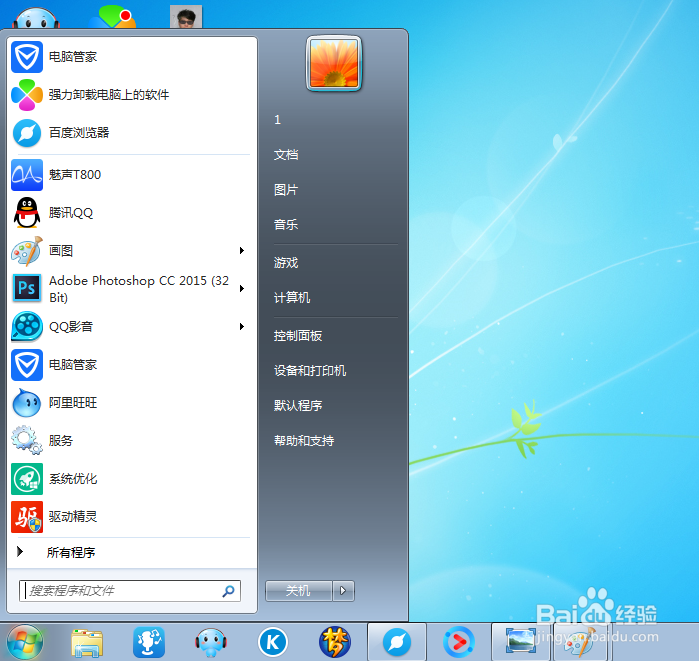699x661 pixels.
Task: Launch 画图 paint palette icon
Action: [x=27, y=251]
